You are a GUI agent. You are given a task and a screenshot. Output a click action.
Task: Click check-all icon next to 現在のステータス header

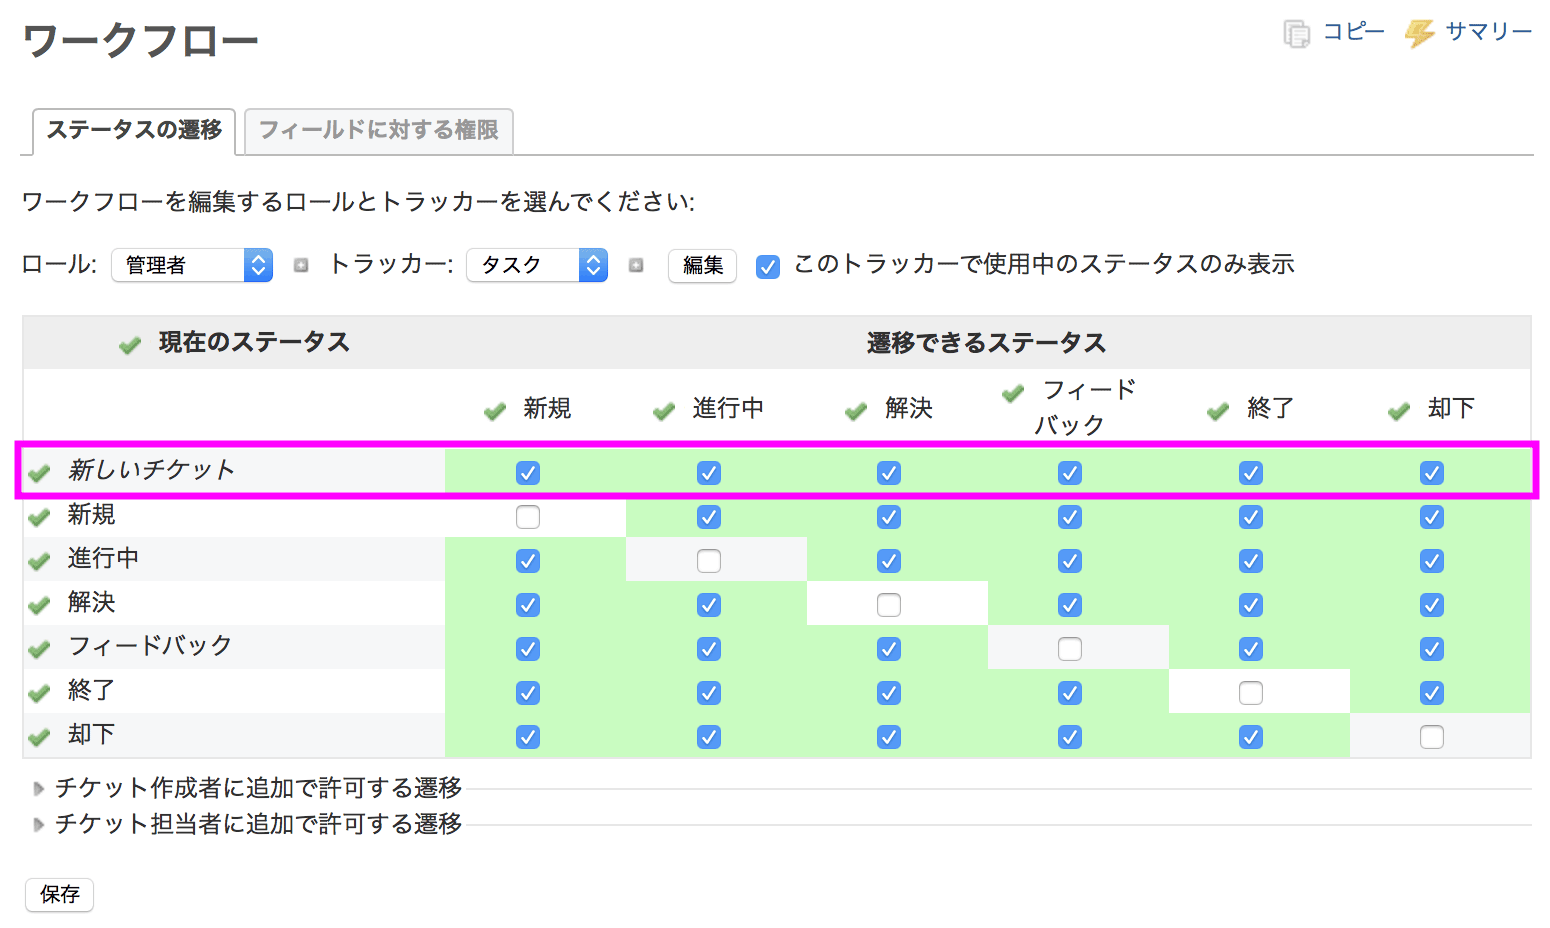(130, 345)
